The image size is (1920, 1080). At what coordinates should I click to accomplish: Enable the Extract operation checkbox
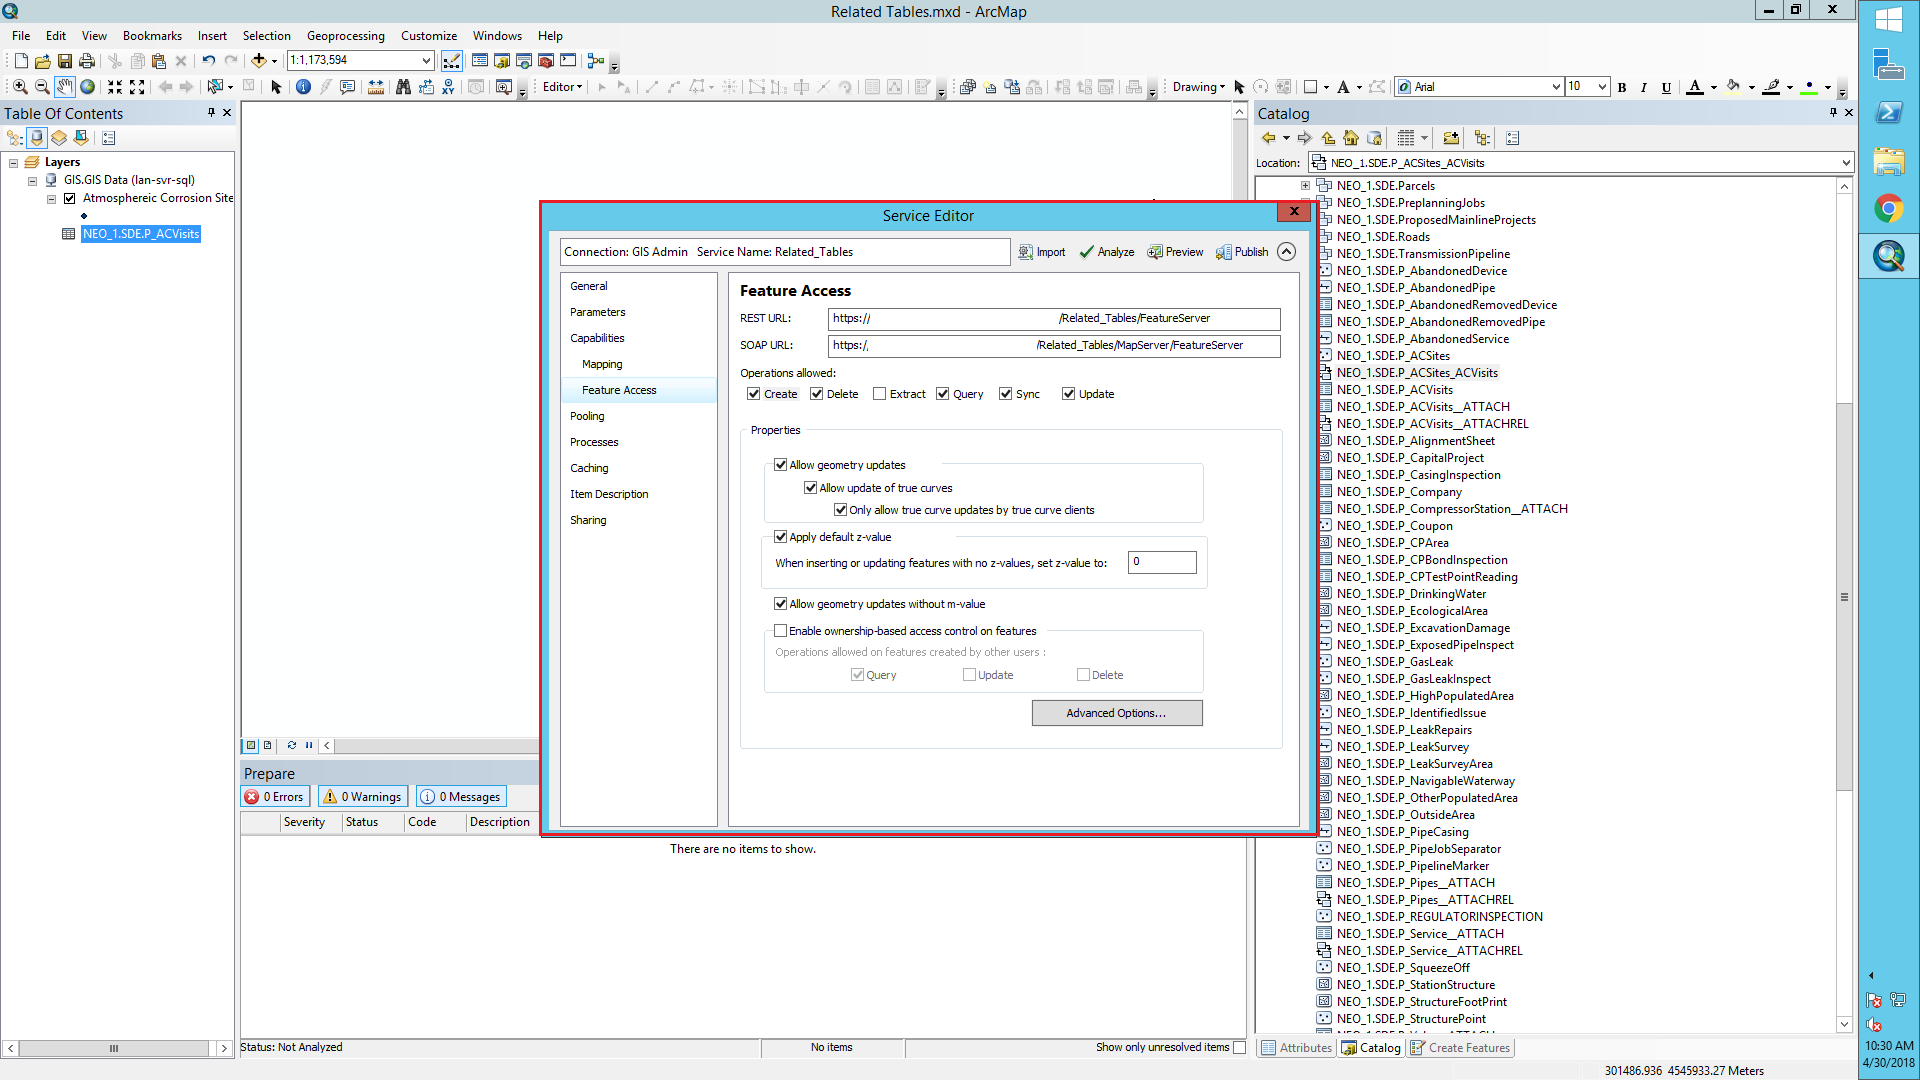(880, 394)
